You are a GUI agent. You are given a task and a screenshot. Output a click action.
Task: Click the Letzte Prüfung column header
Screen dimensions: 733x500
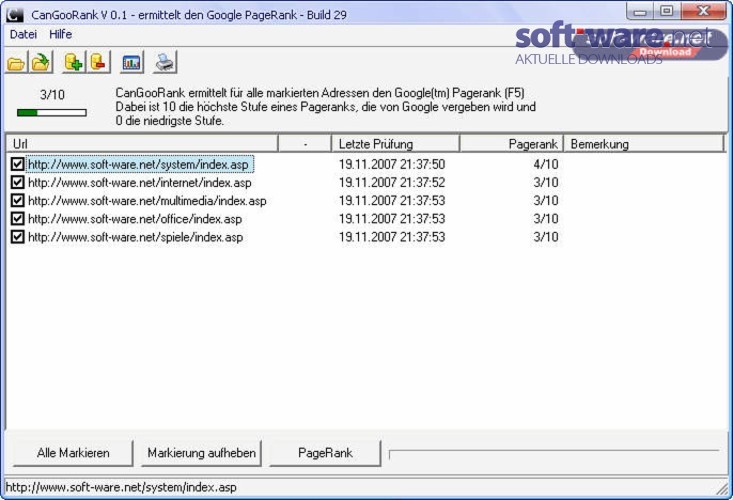[395, 144]
